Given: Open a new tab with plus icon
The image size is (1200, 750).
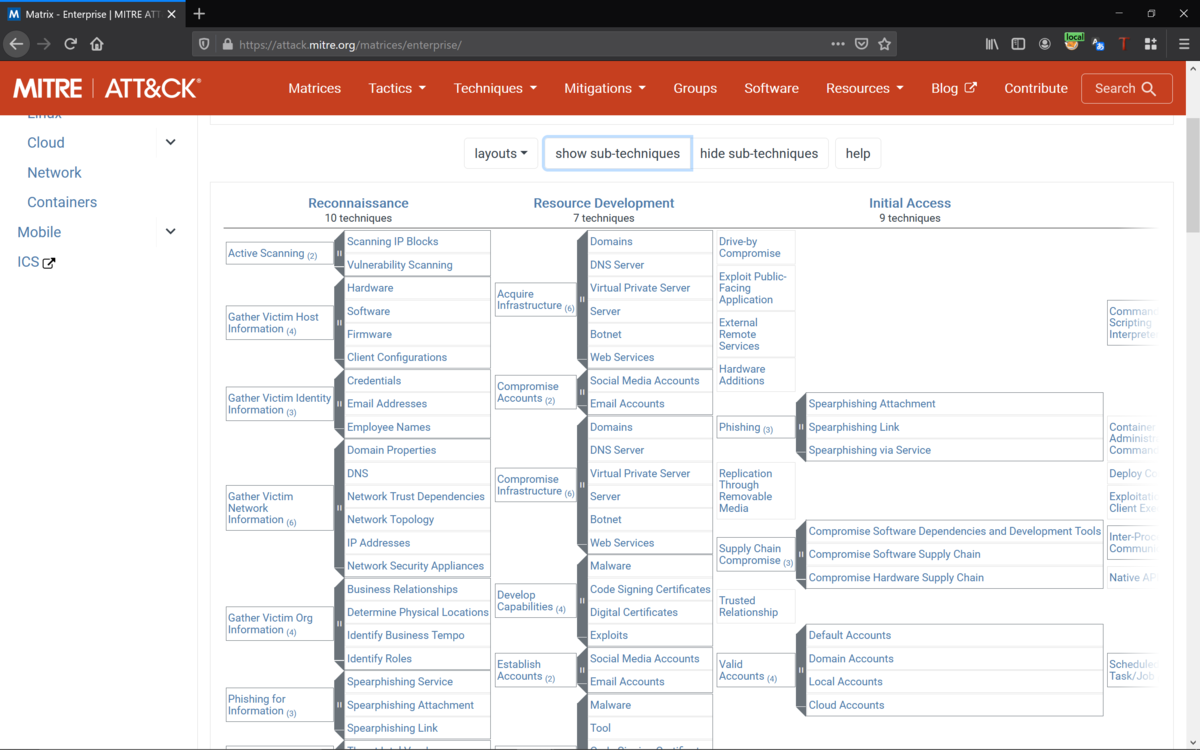Looking at the screenshot, I should 199,13.
